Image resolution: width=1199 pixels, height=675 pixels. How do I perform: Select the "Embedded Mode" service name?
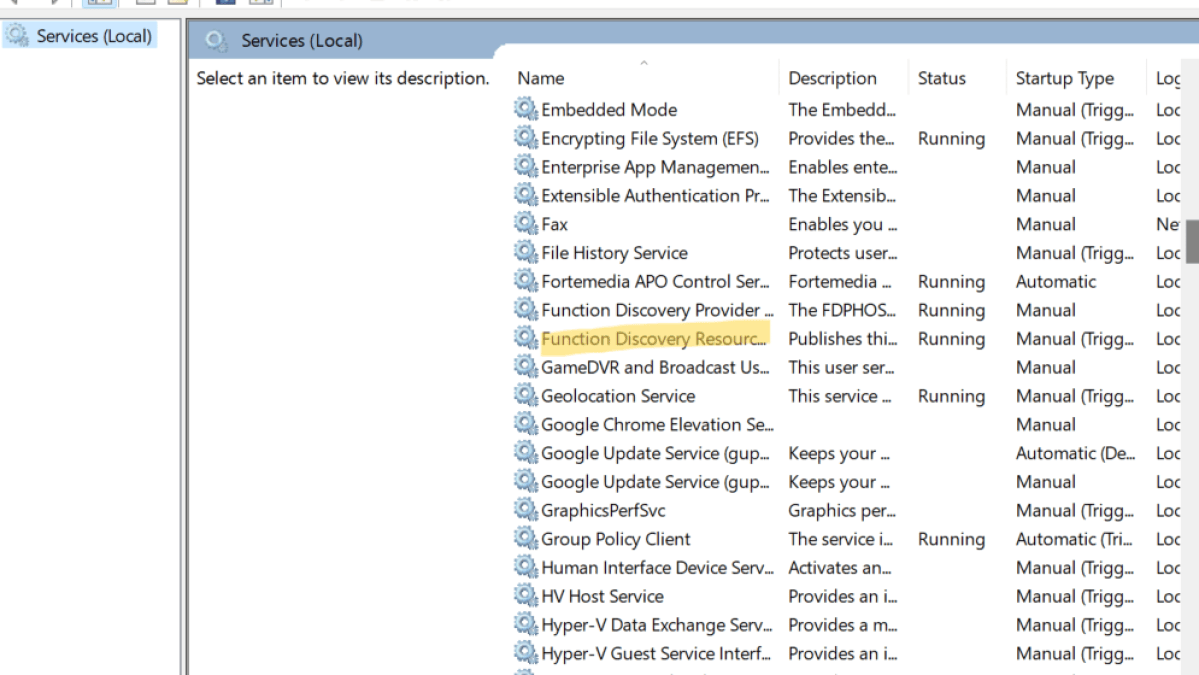[x=609, y=109]
